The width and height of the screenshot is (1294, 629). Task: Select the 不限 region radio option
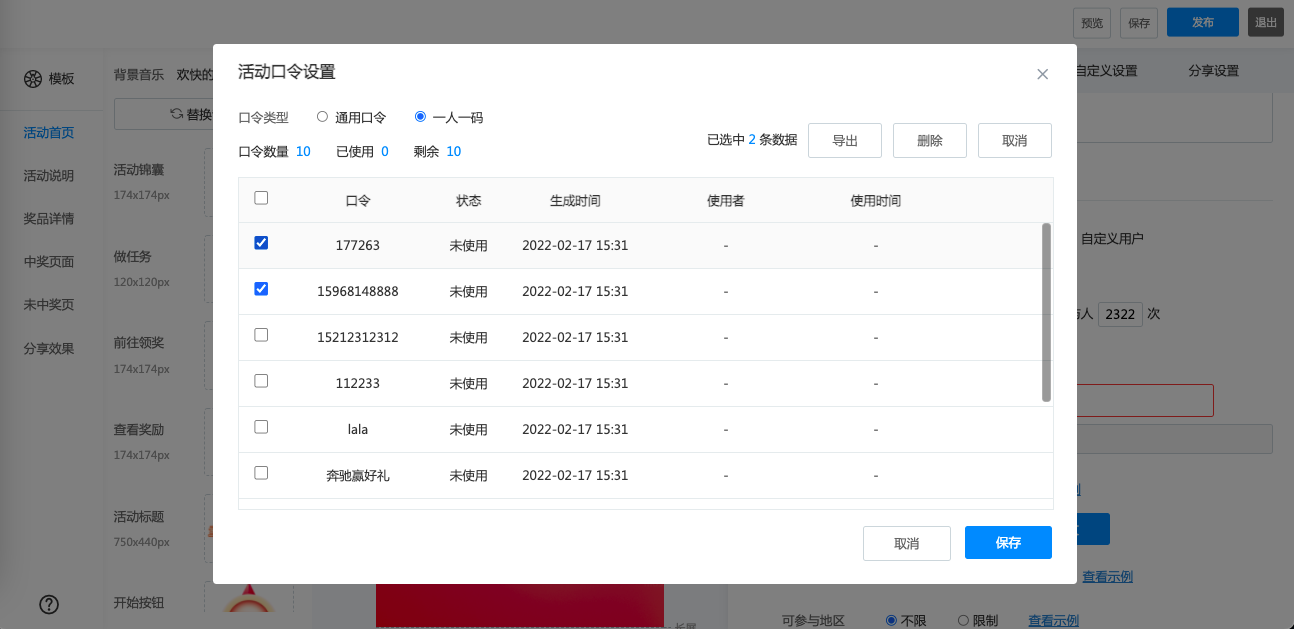coord(891,620)
